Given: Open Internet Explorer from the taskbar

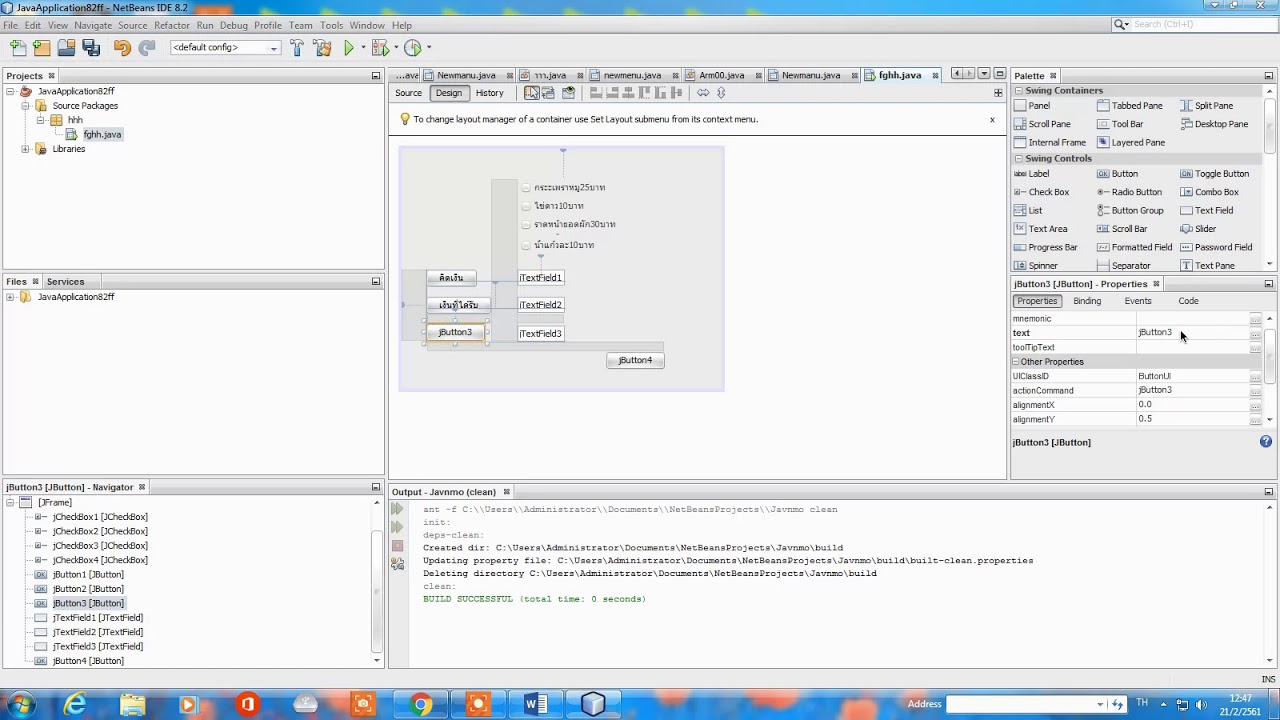Looking at the screenshot, I should coord(75,705).
